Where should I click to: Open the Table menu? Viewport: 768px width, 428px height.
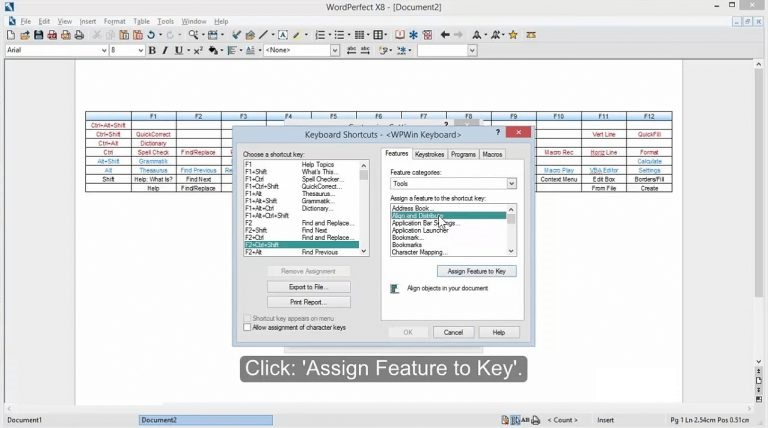coord(142,22)
